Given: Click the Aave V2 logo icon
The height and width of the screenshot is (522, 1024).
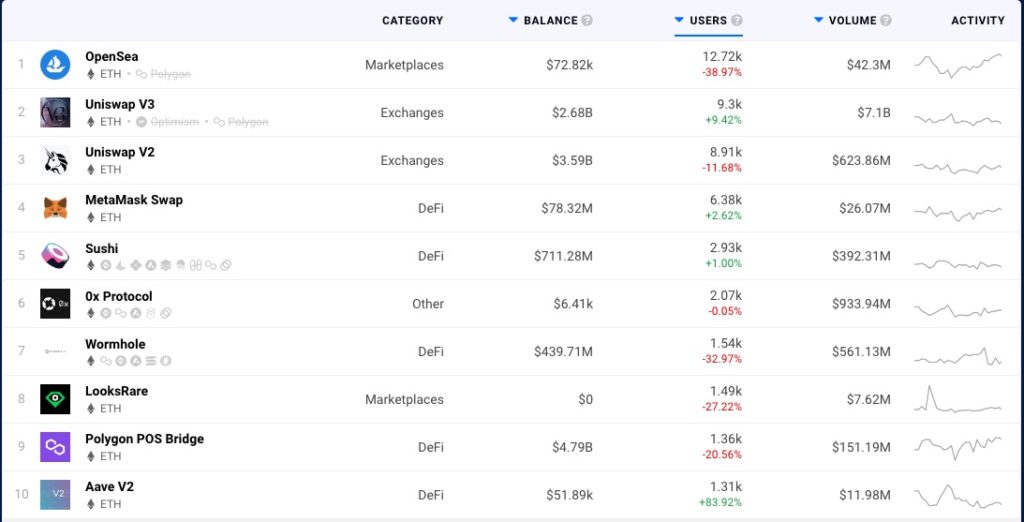Looking at the screenshot, I should (55, 495).
